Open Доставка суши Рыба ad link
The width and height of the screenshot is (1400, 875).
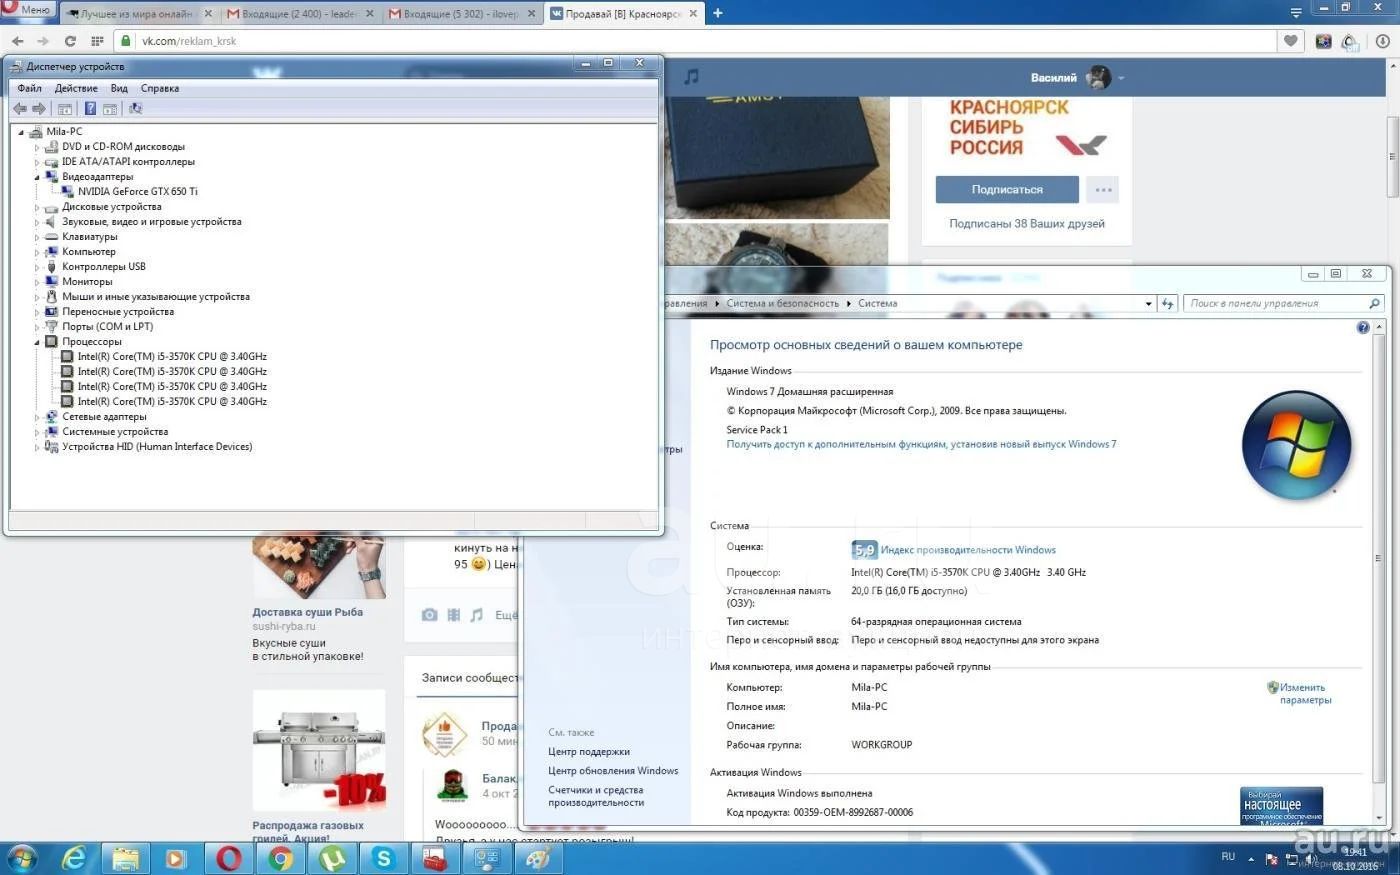pos(308,612)
